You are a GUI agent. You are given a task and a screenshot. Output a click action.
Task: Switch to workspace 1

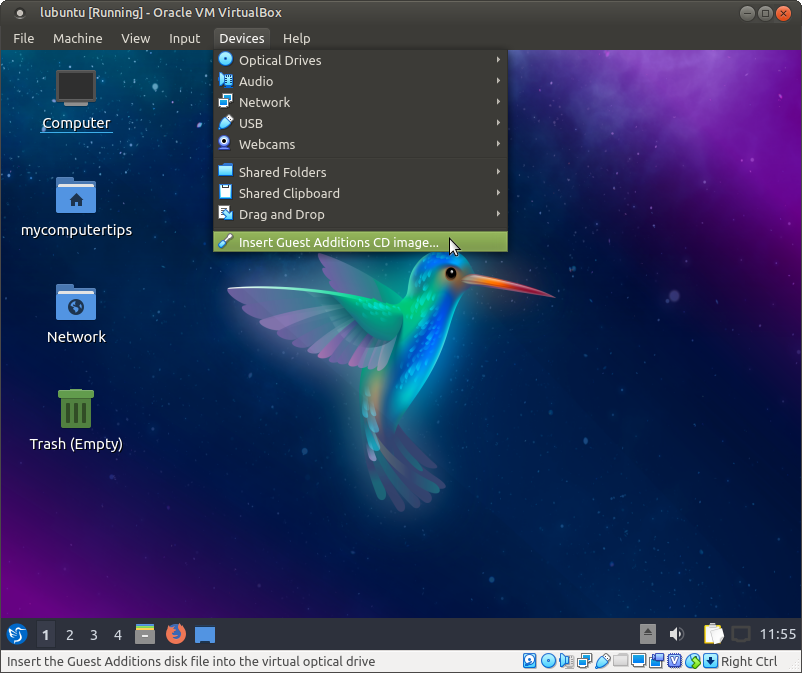46,635
